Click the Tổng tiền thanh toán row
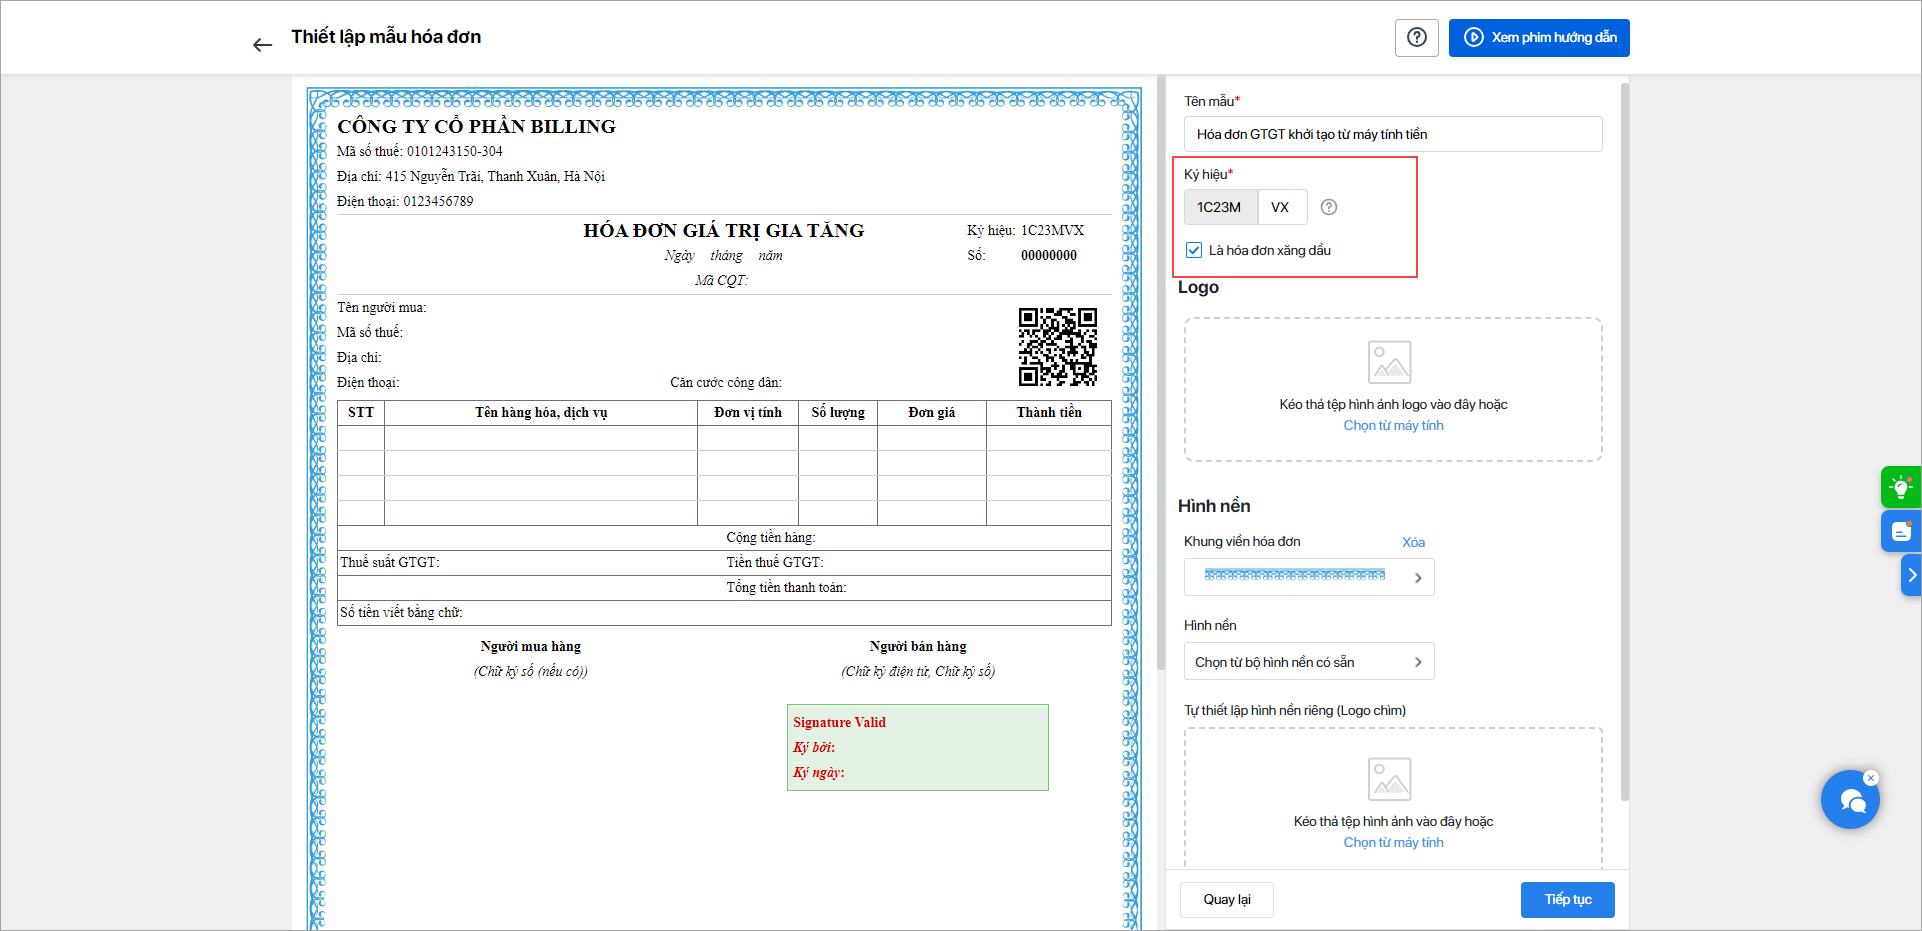 [x=724, y=588]
